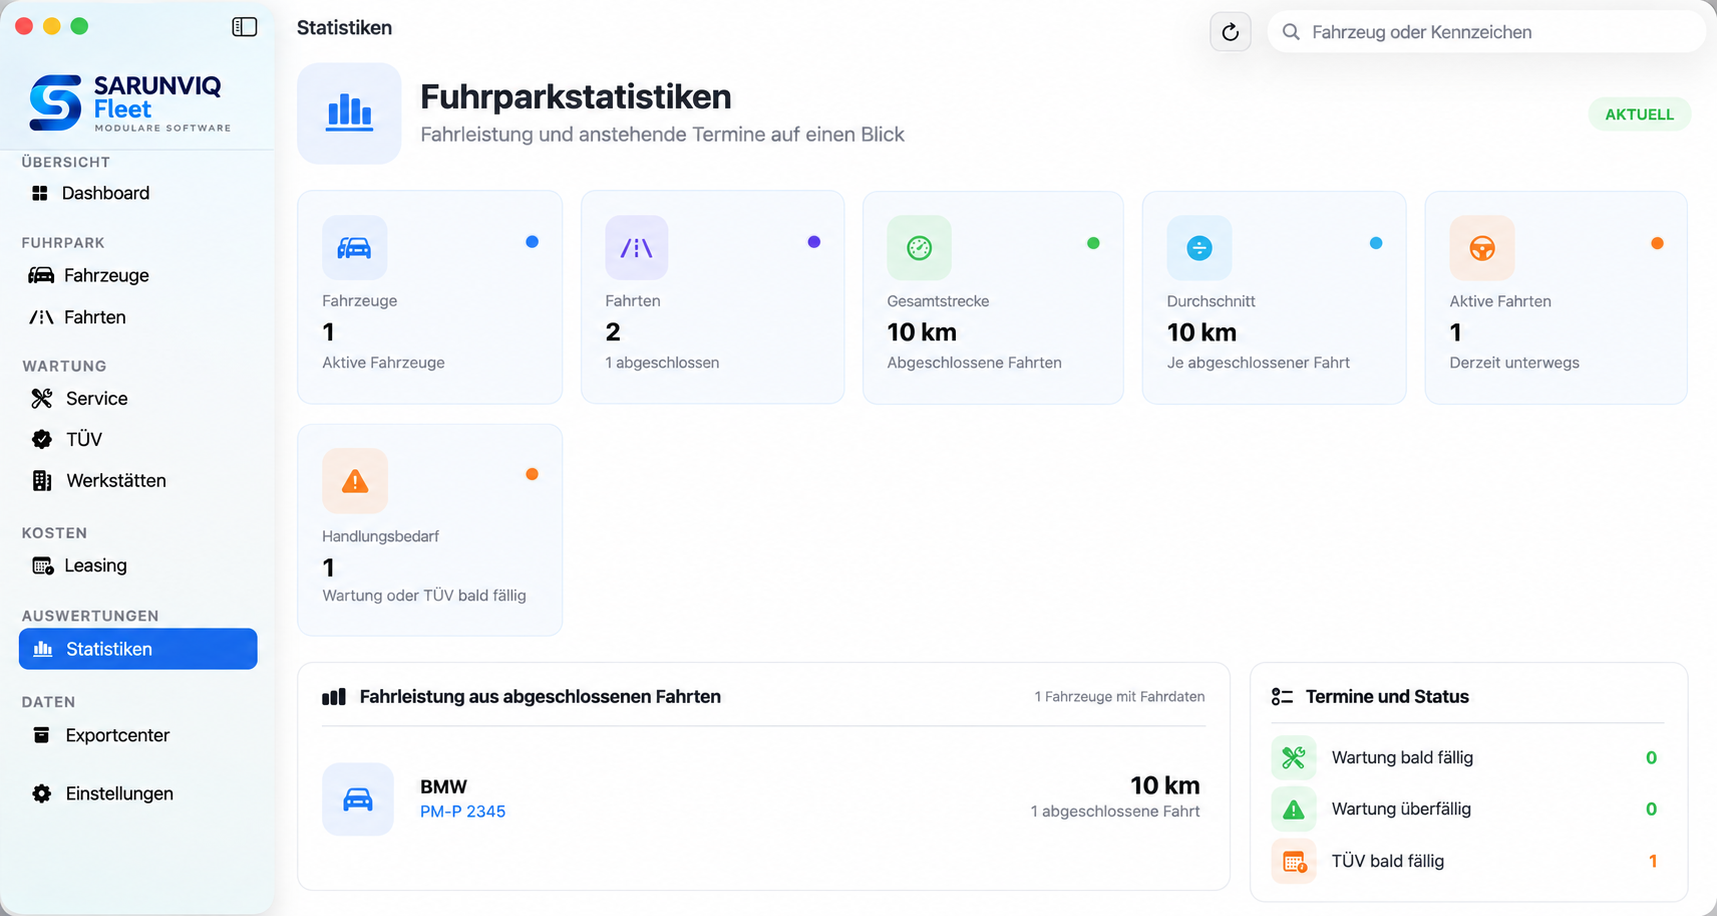The height and width of the screenshot is (916, 1717).
Task: Click 'Wartung oder TÜV bald fällig' text
Action: (x=424, y=595)
